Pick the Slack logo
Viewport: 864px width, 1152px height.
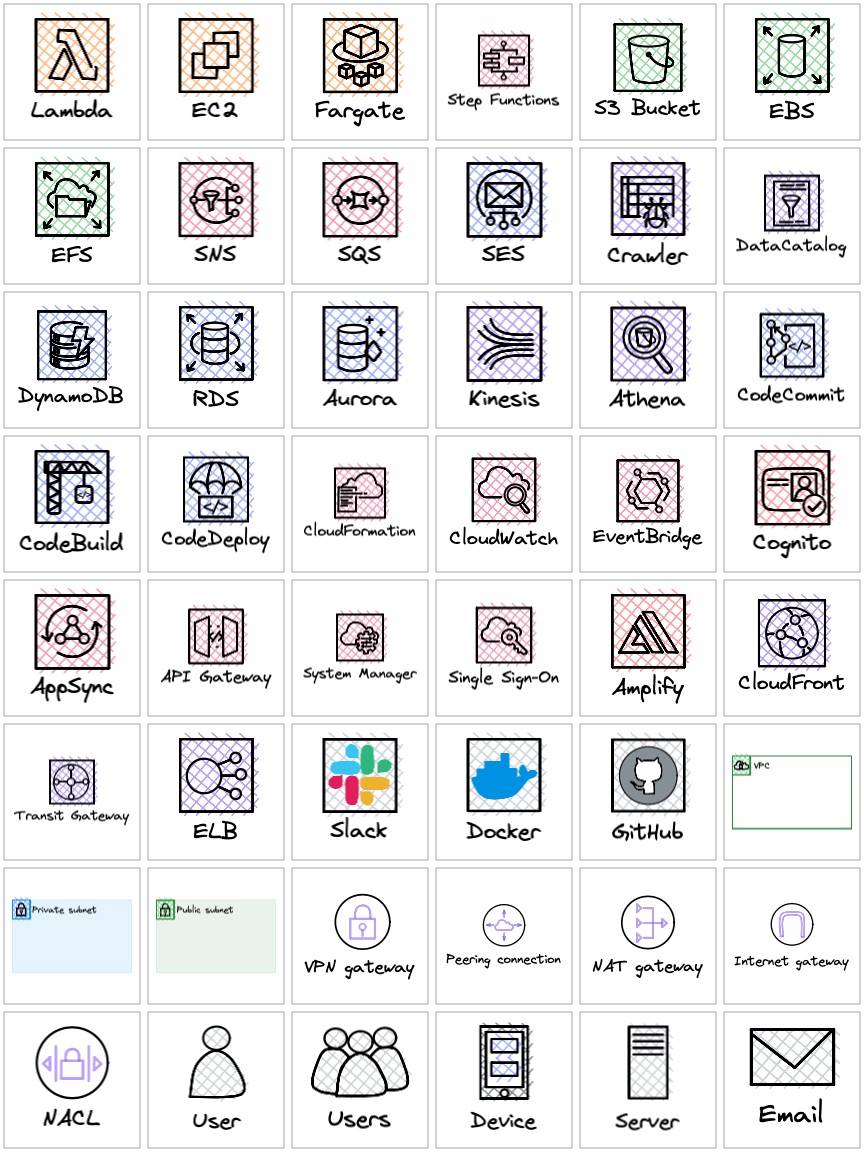tap(360, 776)
